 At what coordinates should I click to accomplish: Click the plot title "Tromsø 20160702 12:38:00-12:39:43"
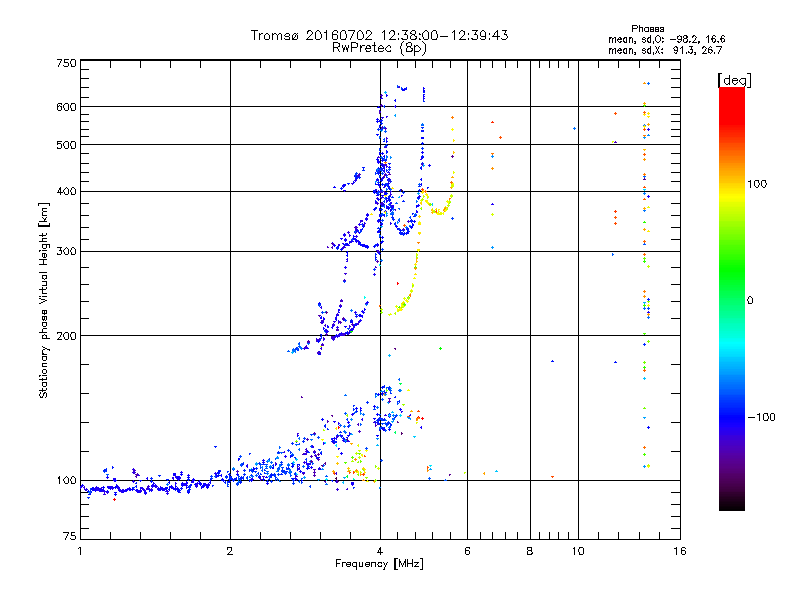click(380, 35)
